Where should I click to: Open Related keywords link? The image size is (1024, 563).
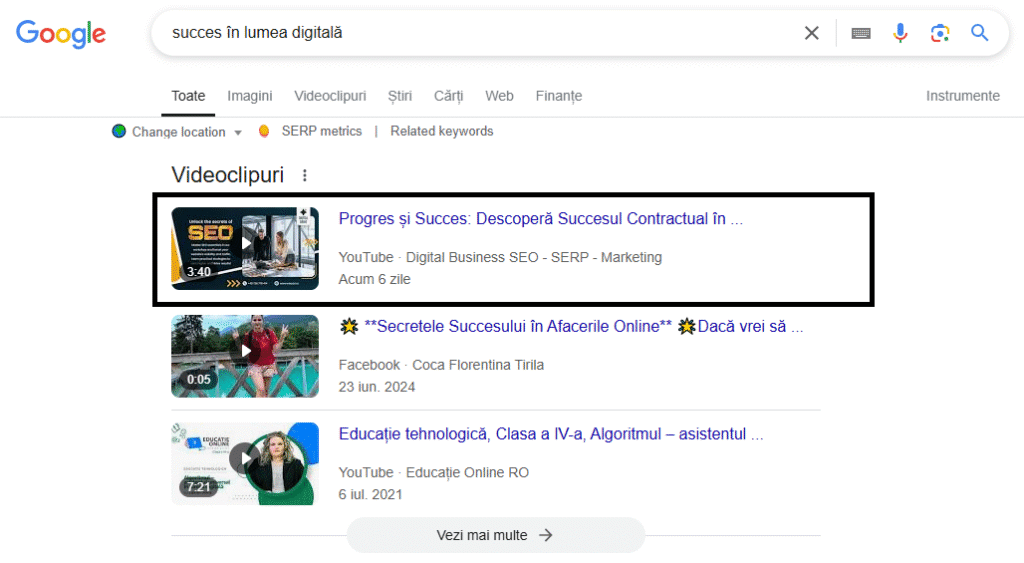441,131
